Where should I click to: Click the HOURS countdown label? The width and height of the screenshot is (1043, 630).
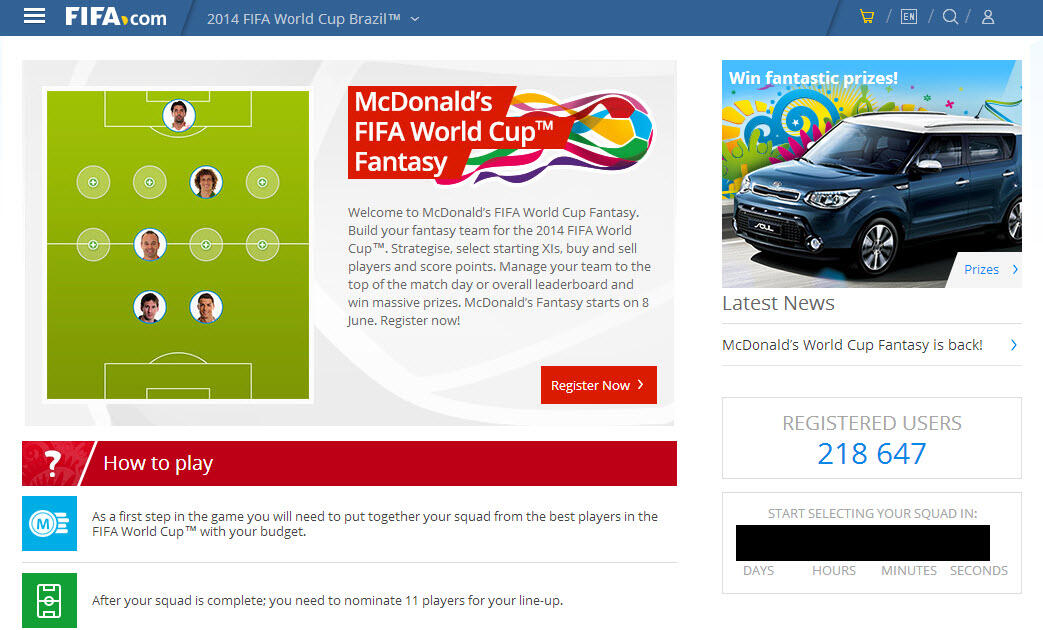pyautogui.click(x=833, y=571)
